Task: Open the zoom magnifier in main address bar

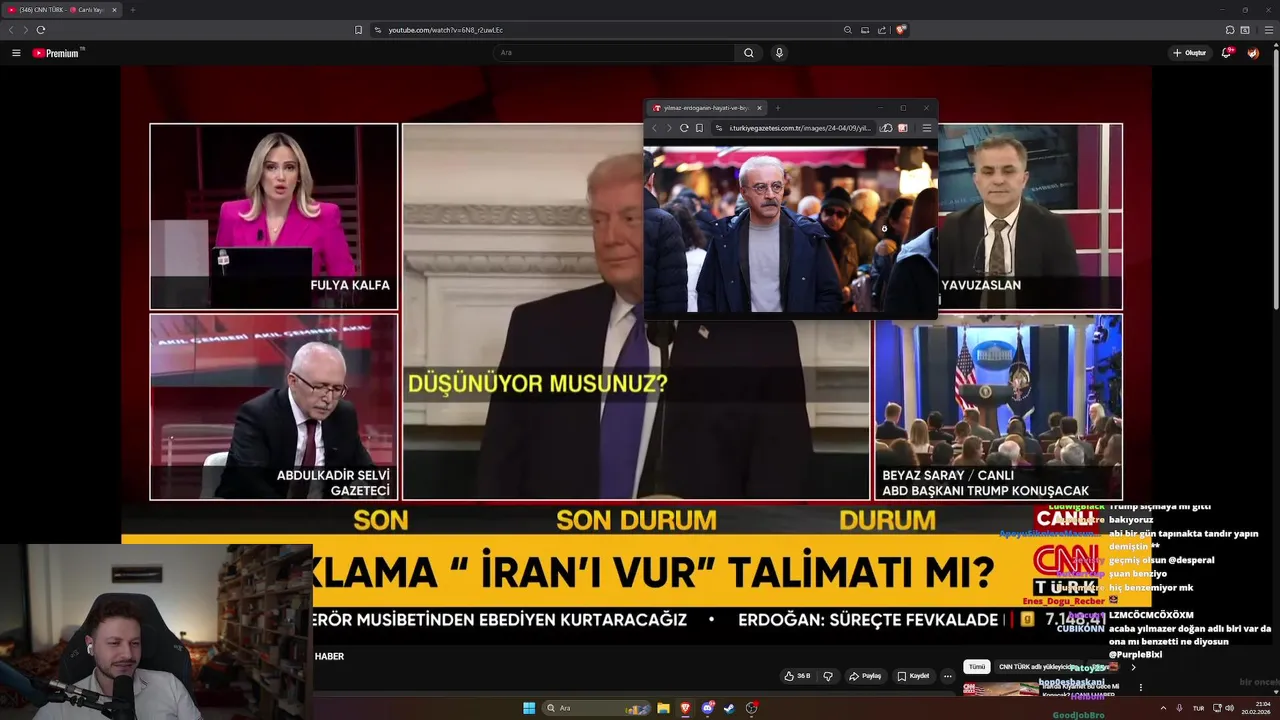Action: point(848,30)
